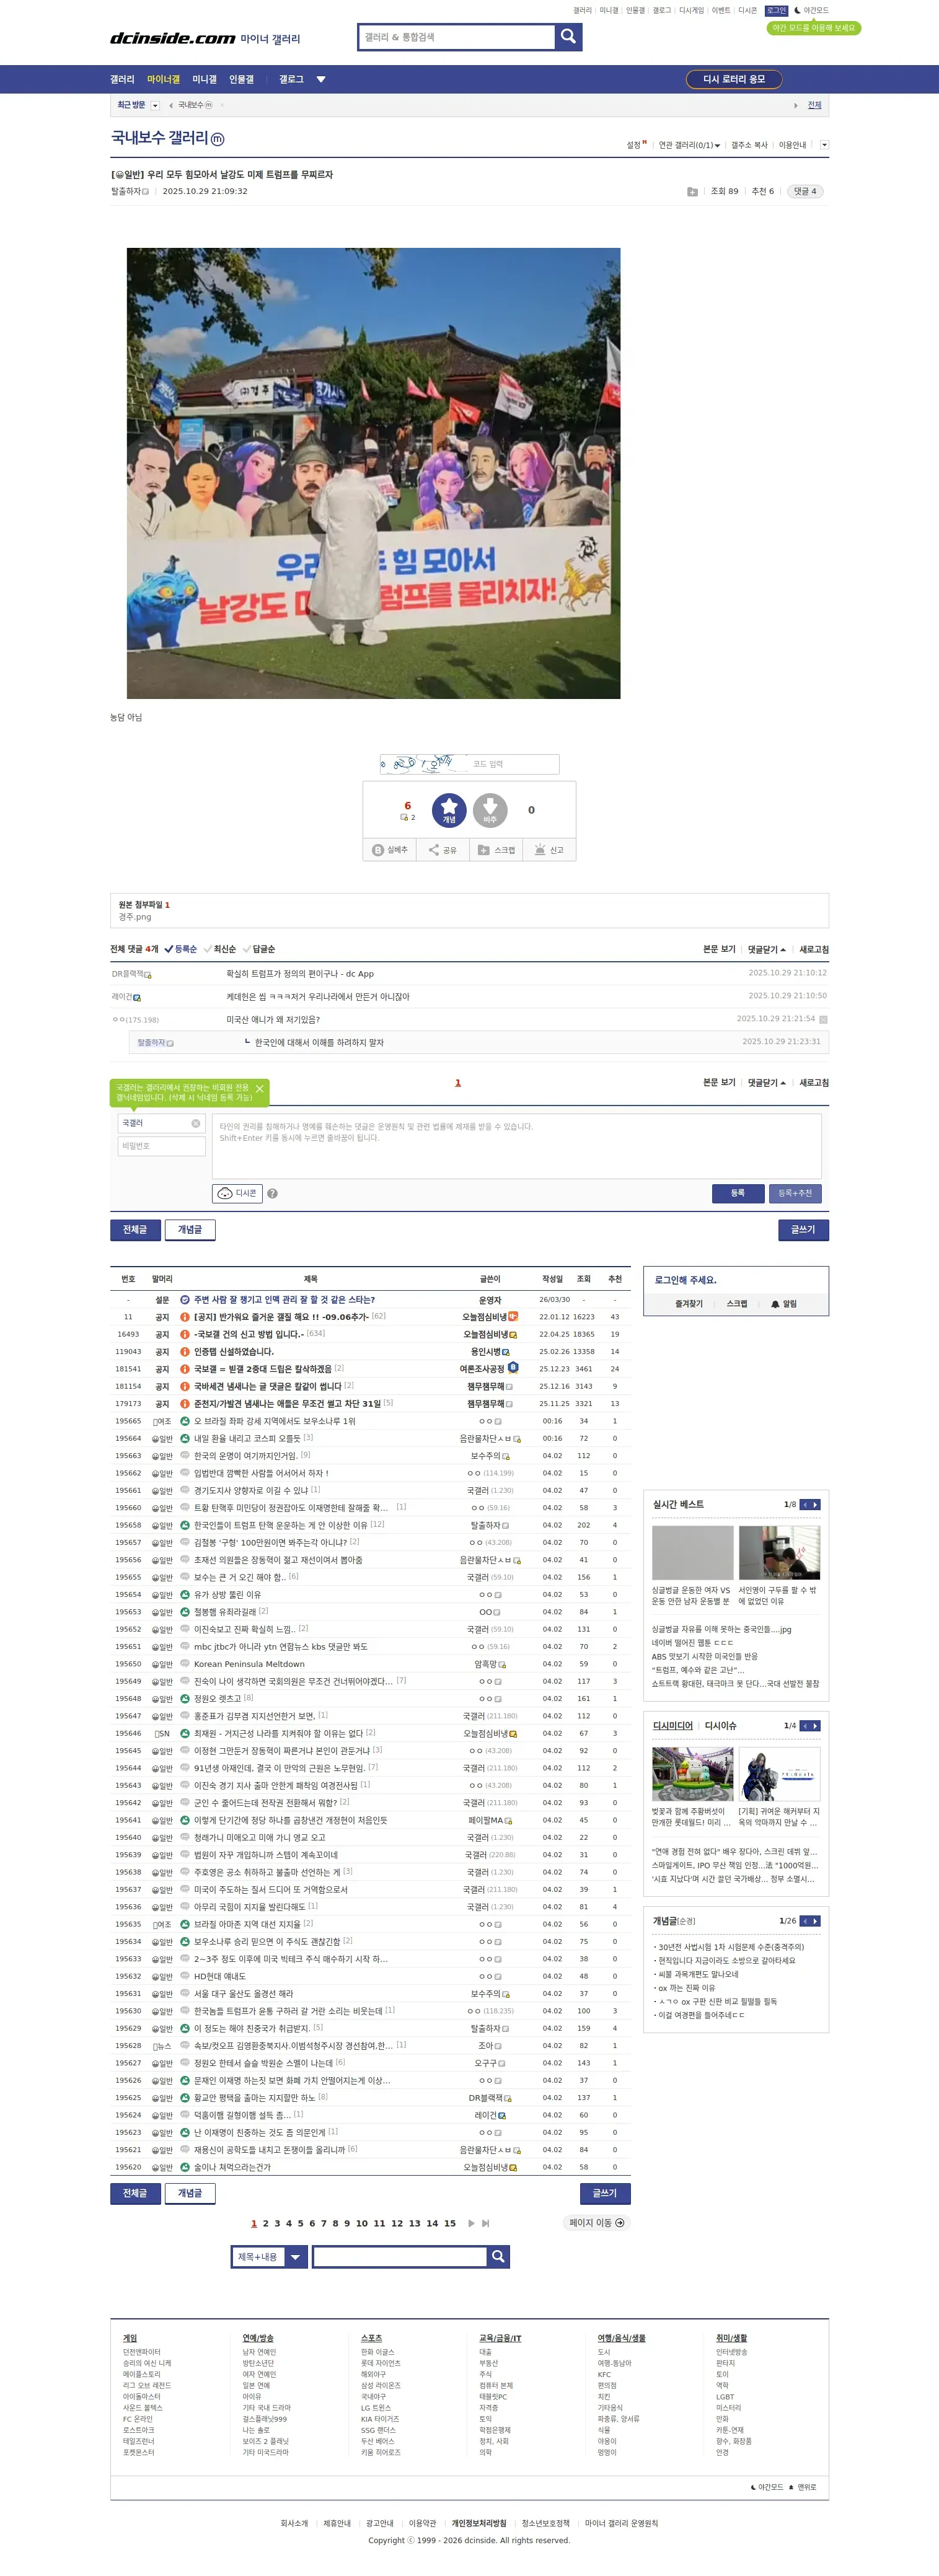
Task: Click the 실베추 button icon
Action: 378,850
